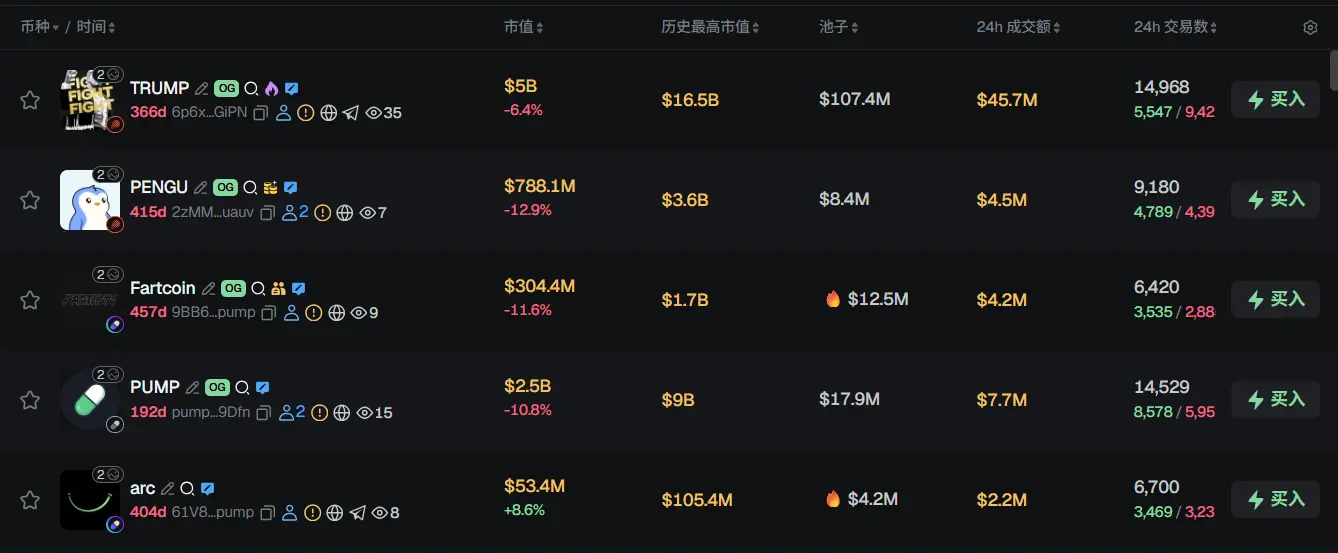The image size is (1338, 553).
Task: Open the PENGU penguin token thumbnail
Action: point(89,200)
